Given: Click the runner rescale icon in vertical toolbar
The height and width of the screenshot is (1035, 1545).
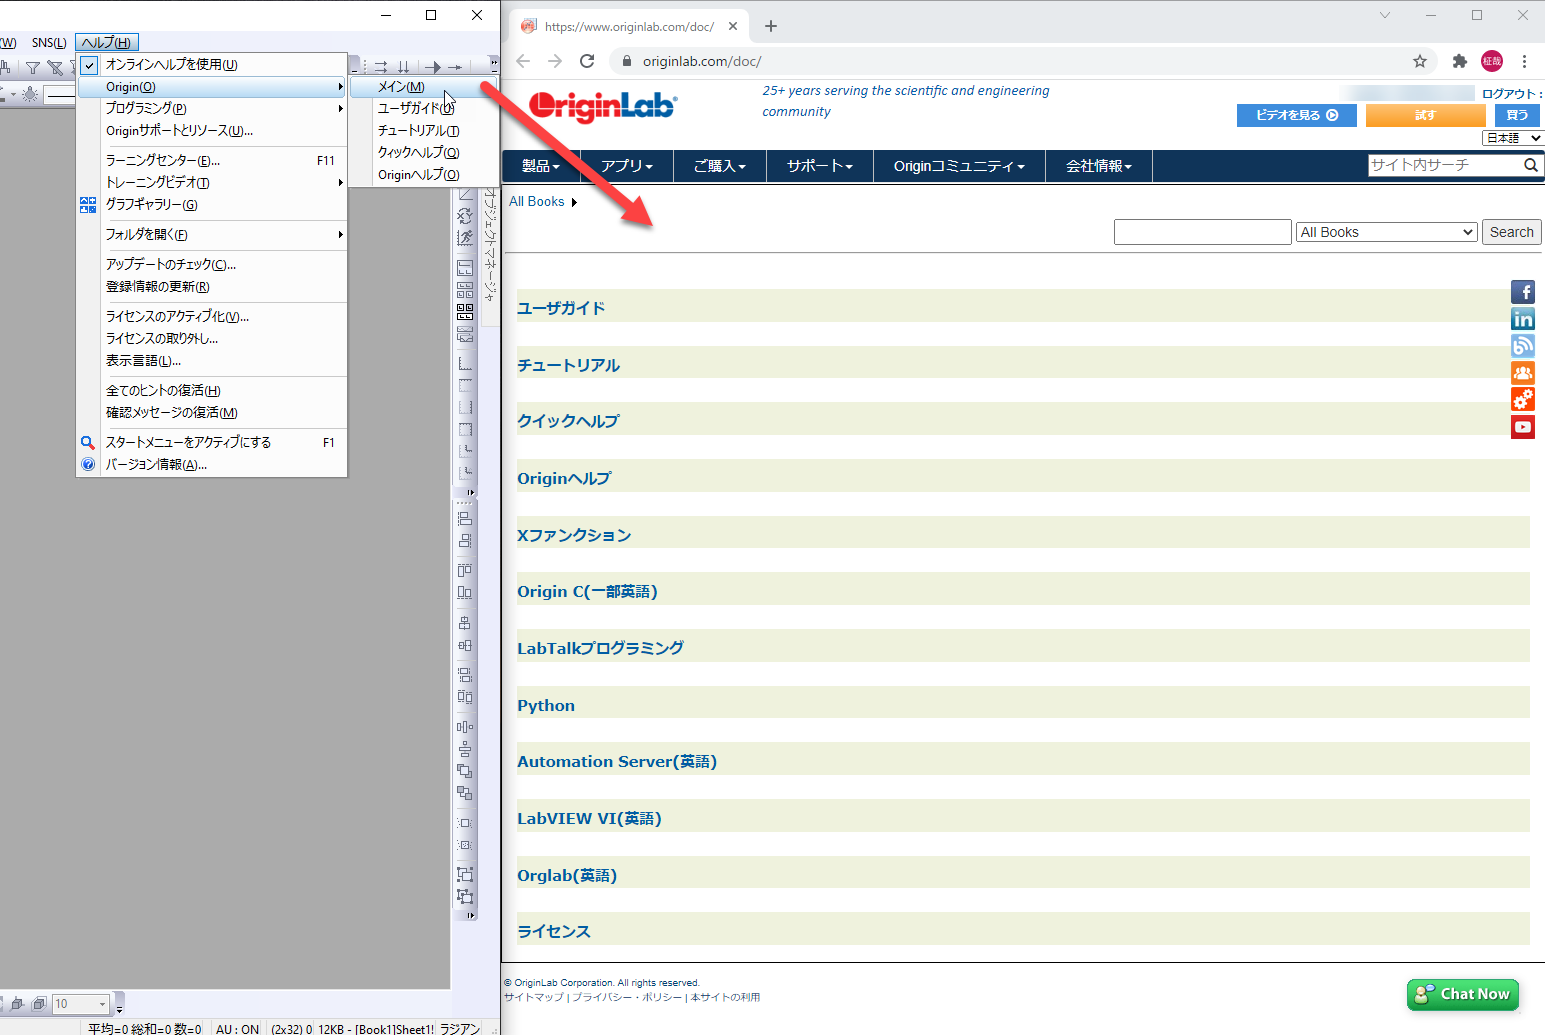Looking at the screenshot, I should 465,238.
